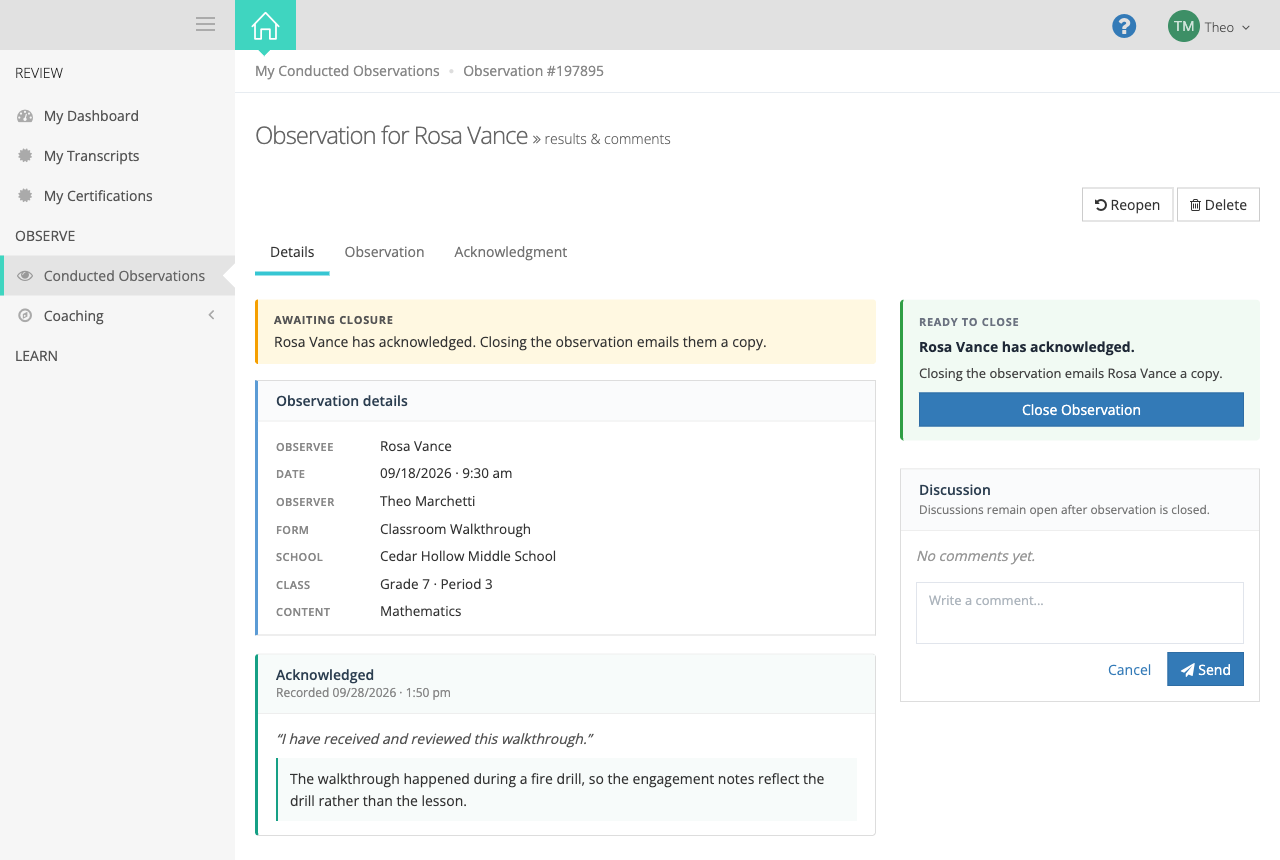Open the Theo user dropdown arrow
The width and height of the screenshot is (1280, 860).
pos(1246,28)
